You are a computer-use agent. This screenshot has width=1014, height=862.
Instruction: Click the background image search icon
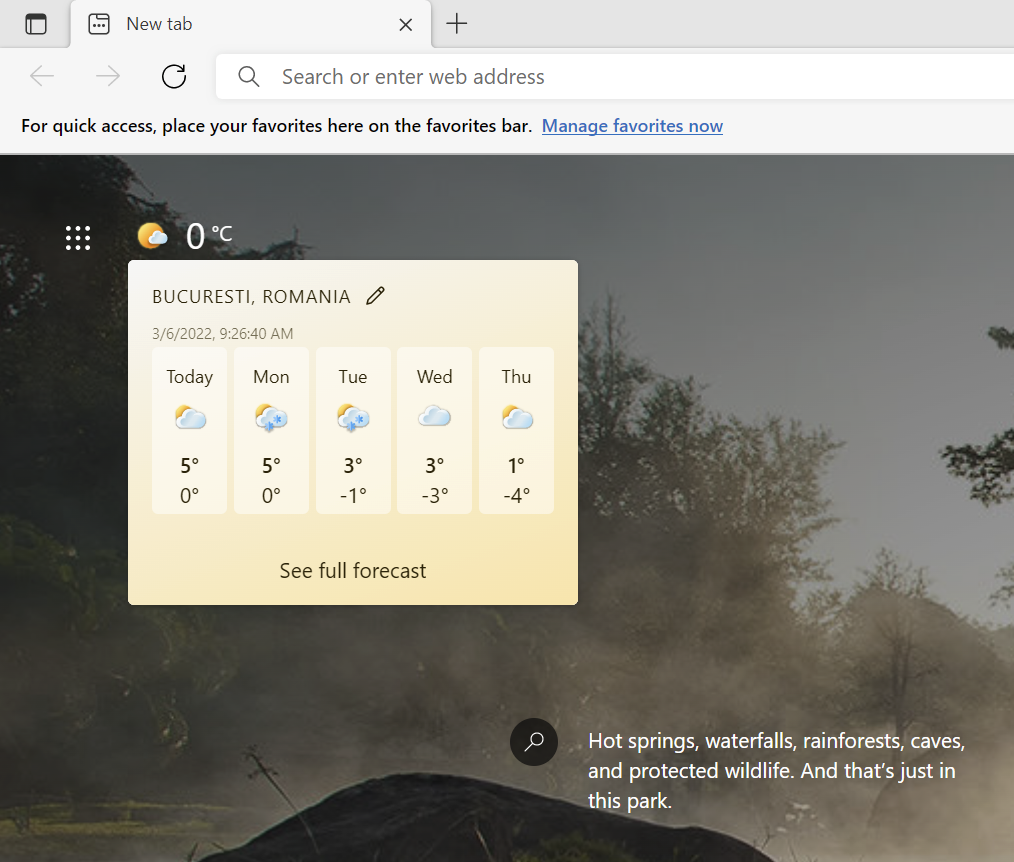(x=534, y=742)
